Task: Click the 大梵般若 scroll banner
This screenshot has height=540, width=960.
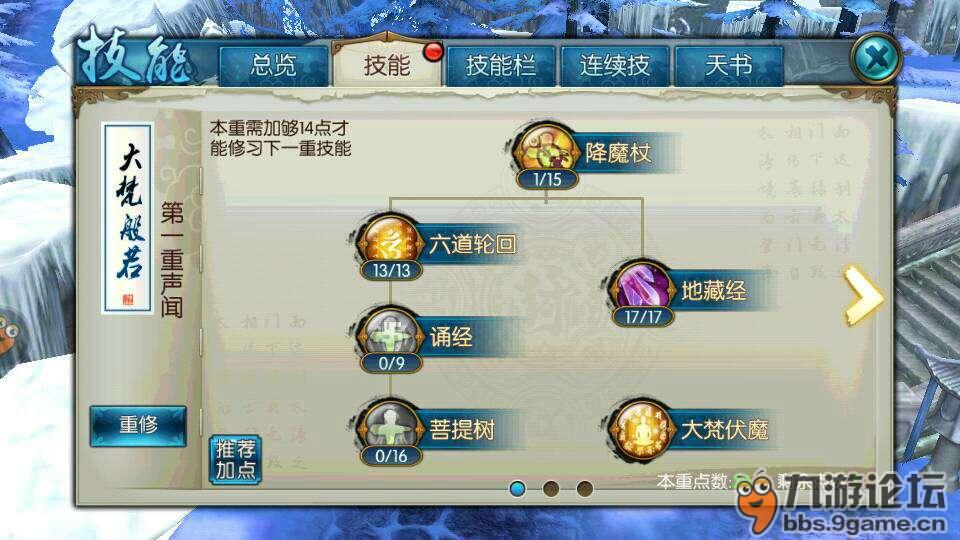Action: coord(128,219)
